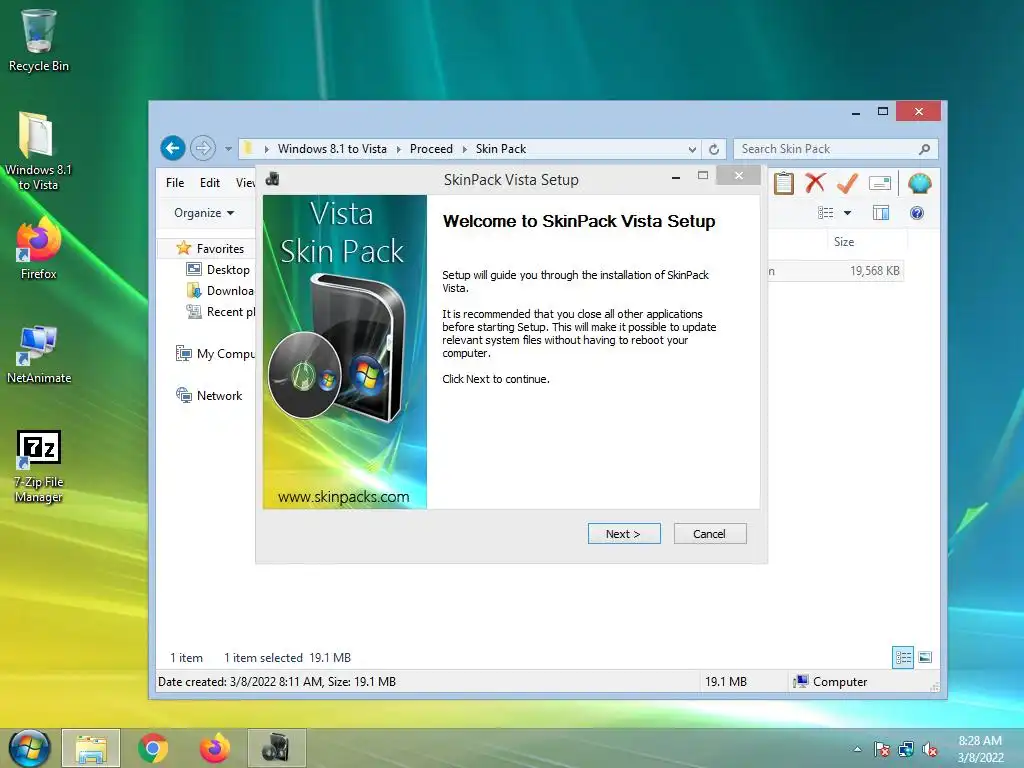Go back in Explorer window
1024x768 pixels.
coord(173,148)
